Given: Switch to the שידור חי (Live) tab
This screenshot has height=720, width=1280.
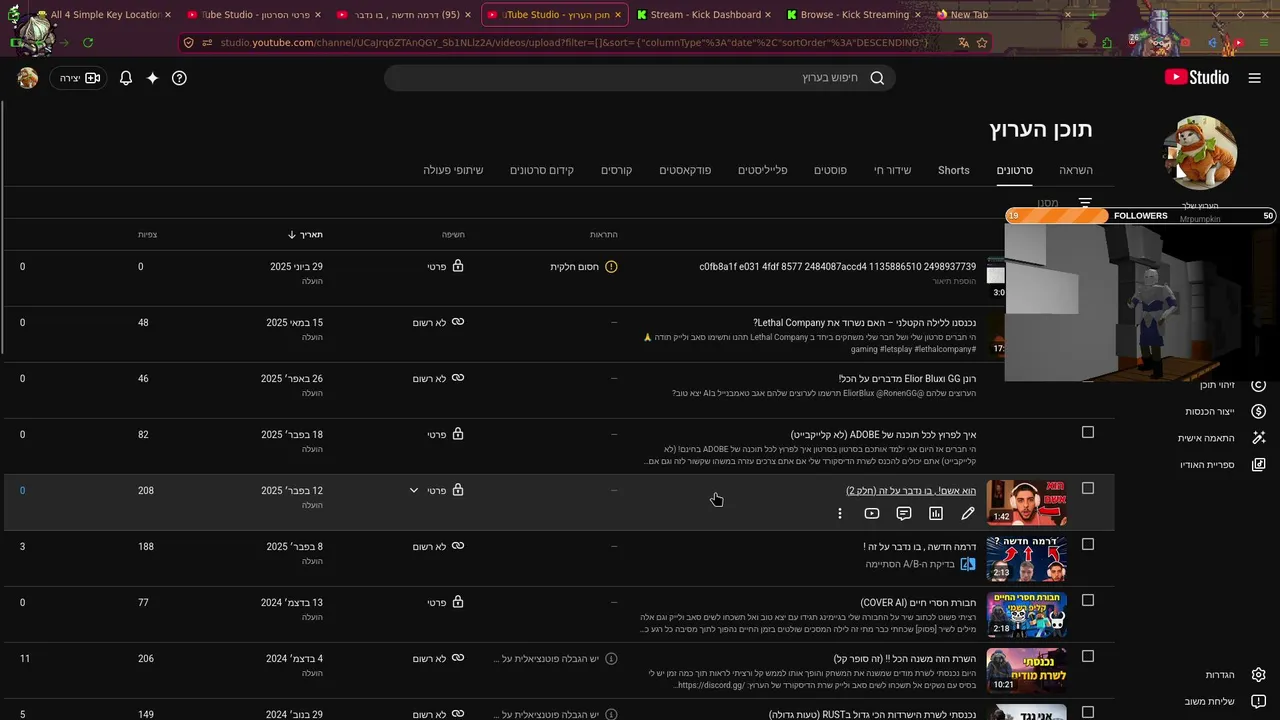Looking at the screenshot, I should click(x=893, y=170).
